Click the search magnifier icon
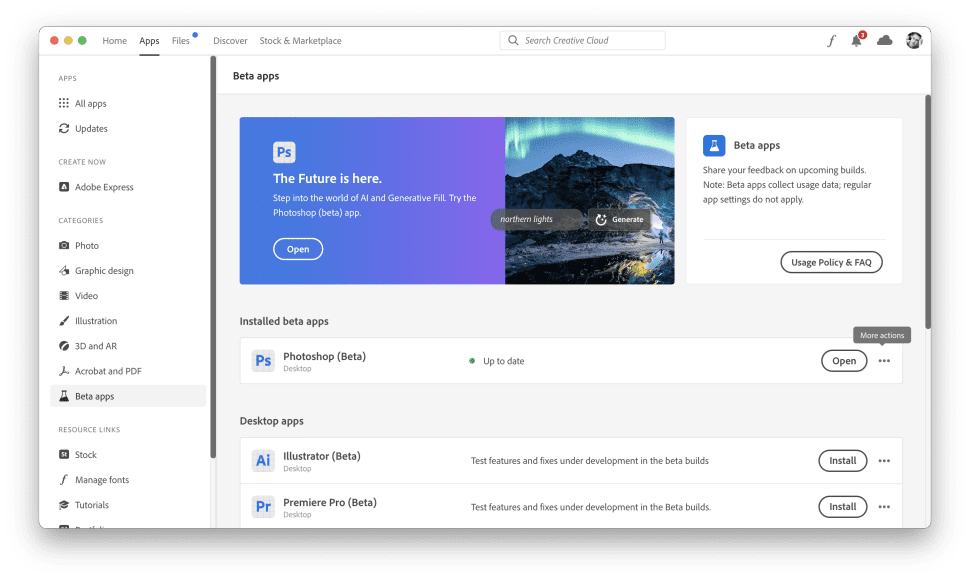 (x=513, y=40)
